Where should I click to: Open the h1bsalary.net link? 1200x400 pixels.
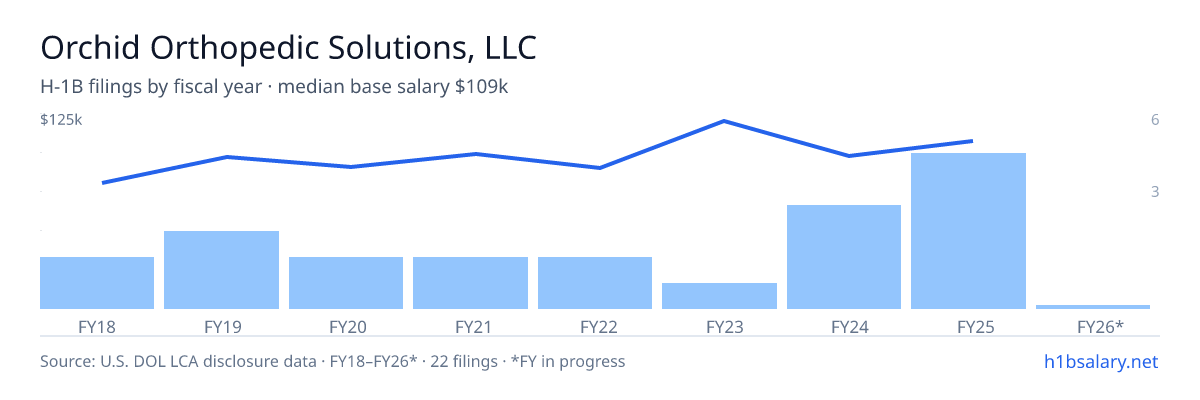[x=1100, y=361]
